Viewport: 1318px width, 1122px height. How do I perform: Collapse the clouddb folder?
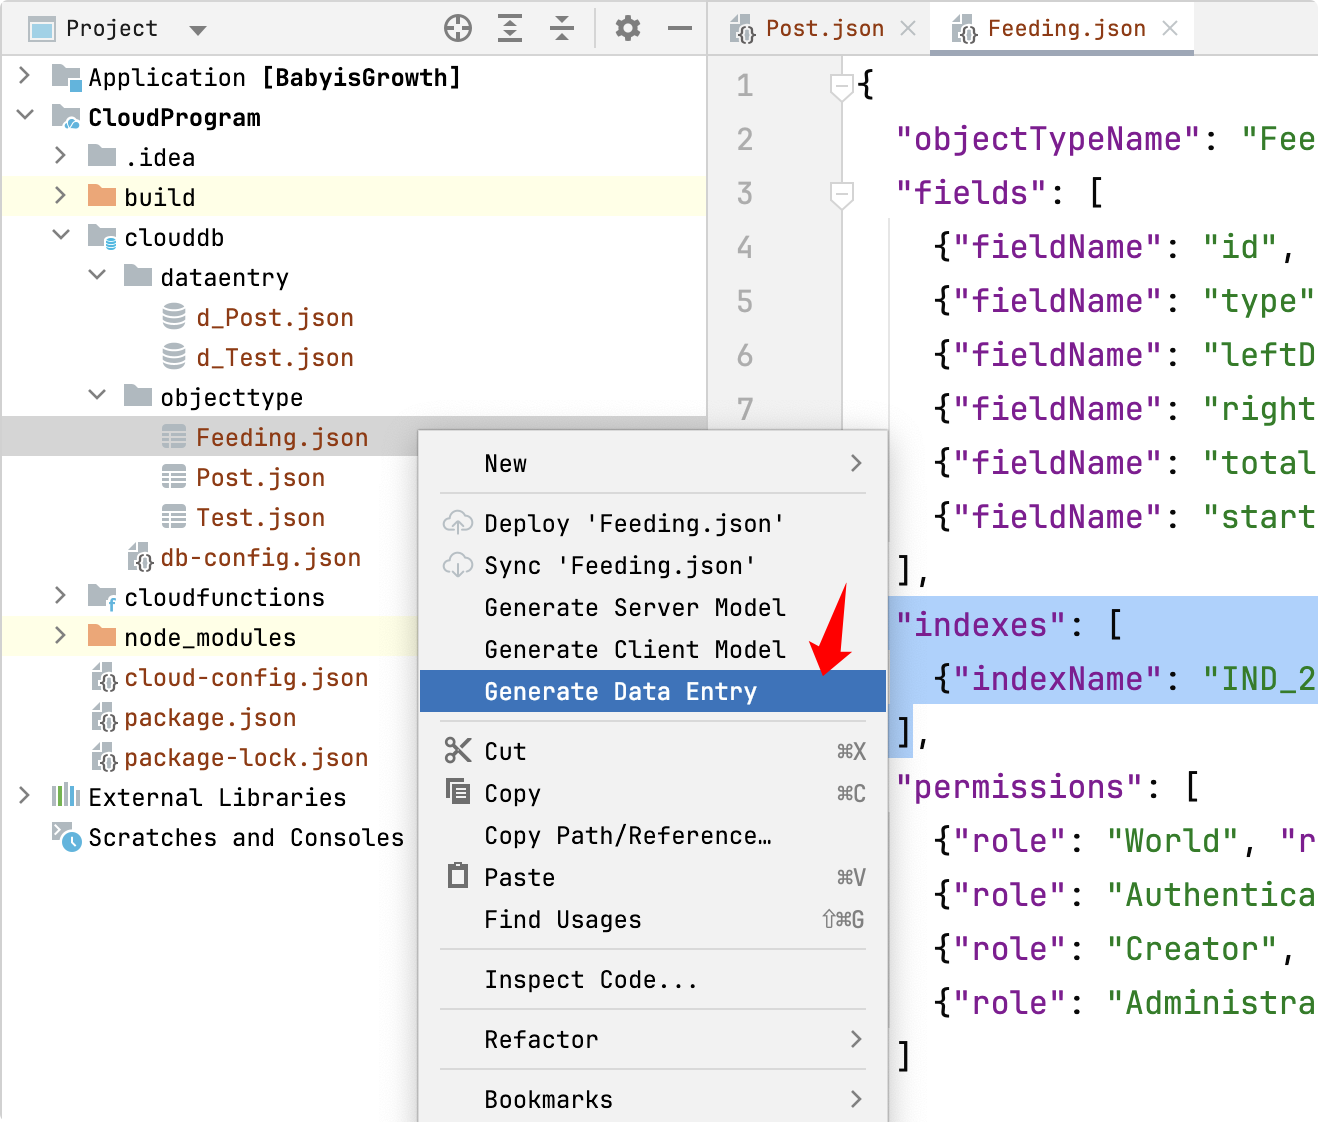61,236
